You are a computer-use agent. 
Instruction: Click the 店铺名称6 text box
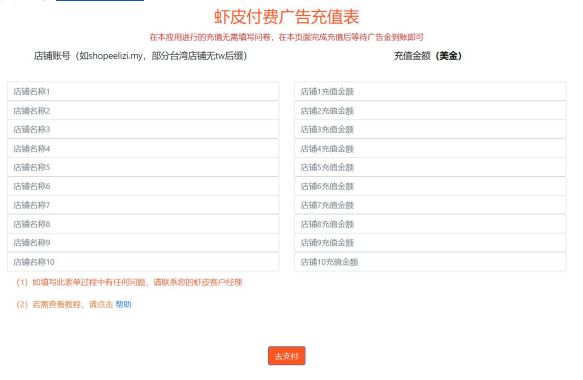[143, 186]
